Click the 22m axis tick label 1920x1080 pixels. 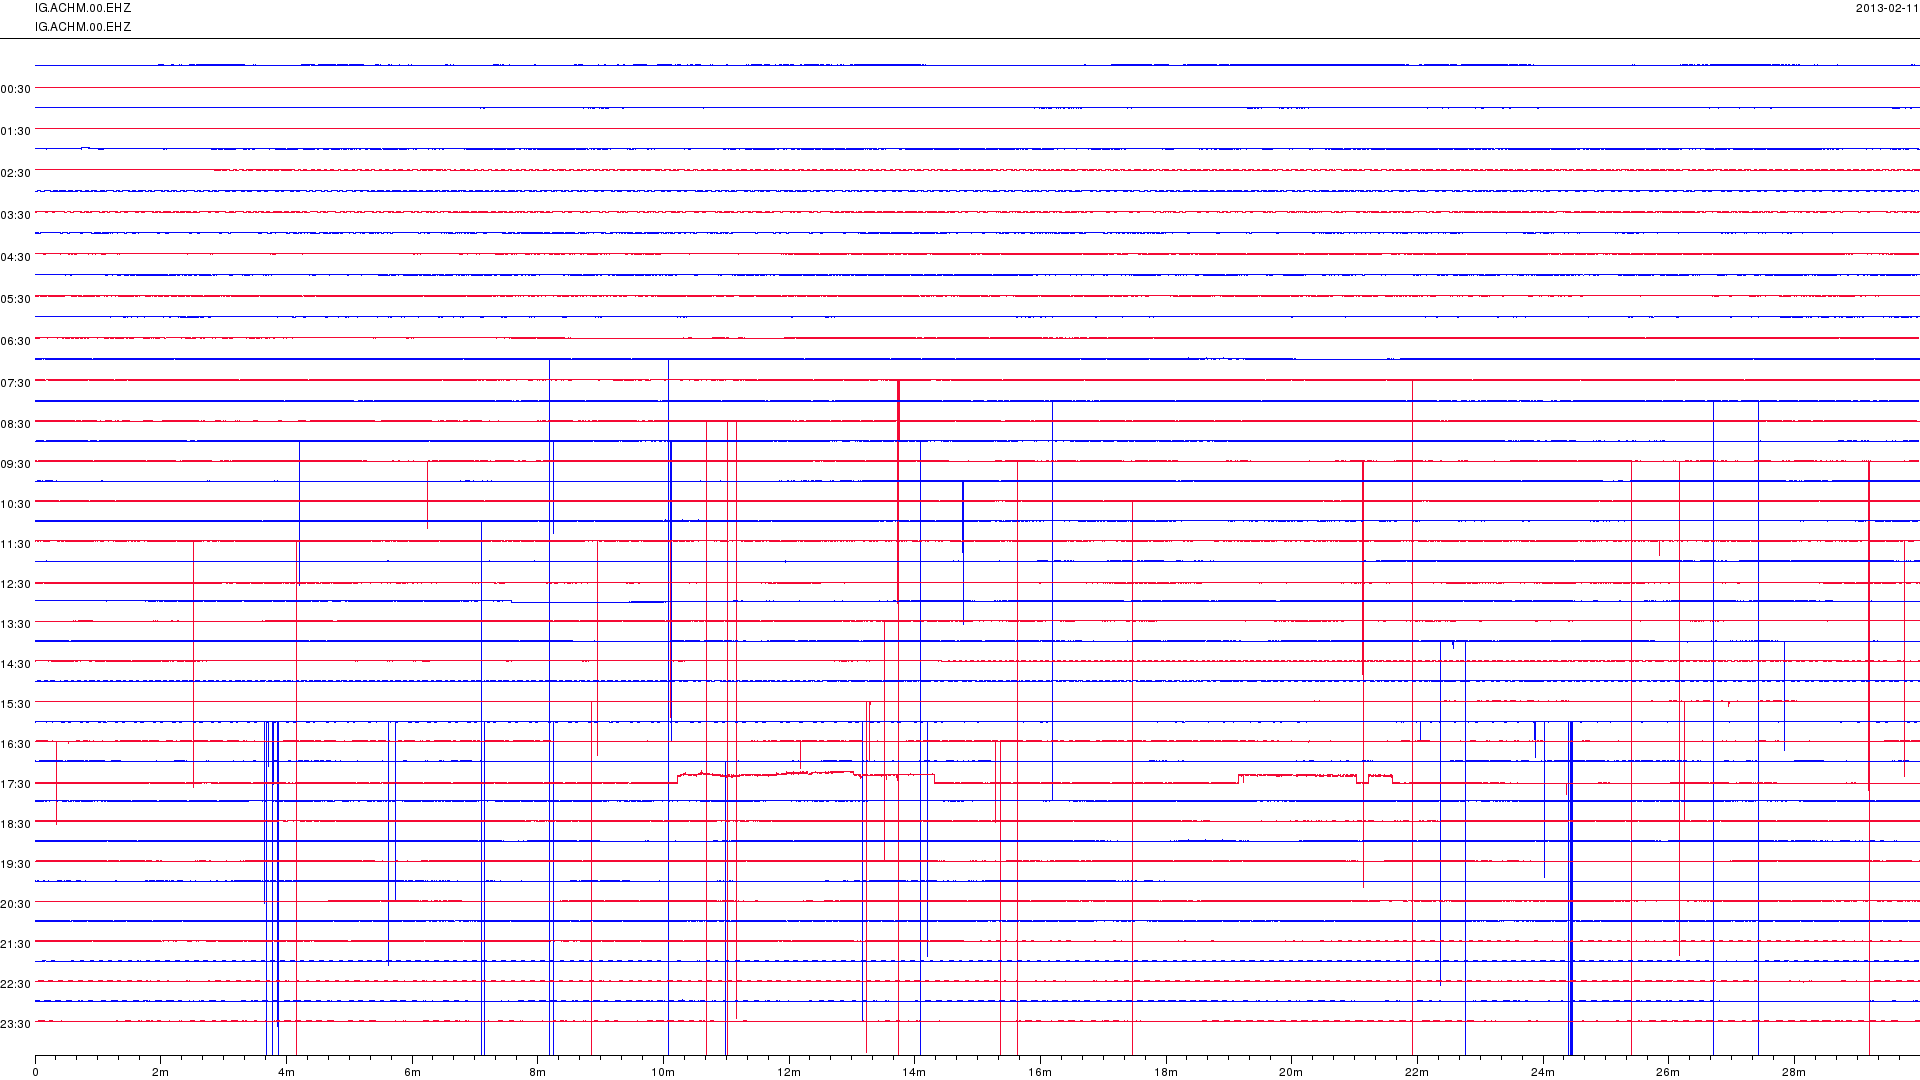1417,1072
